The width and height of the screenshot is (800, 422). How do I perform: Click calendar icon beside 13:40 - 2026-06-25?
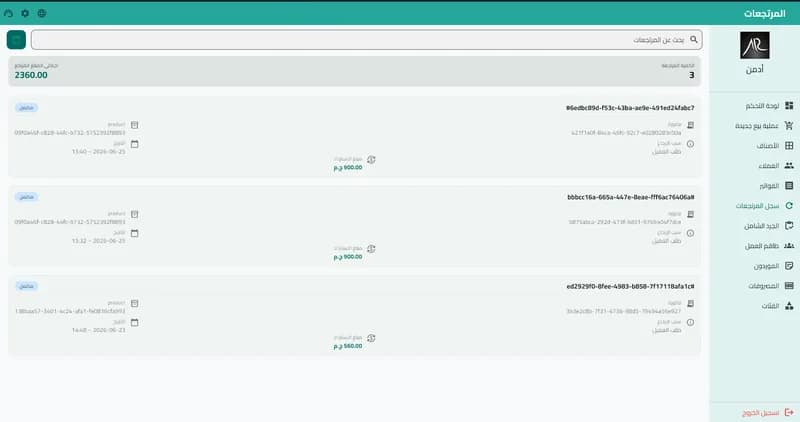click(x=135, y=144)
